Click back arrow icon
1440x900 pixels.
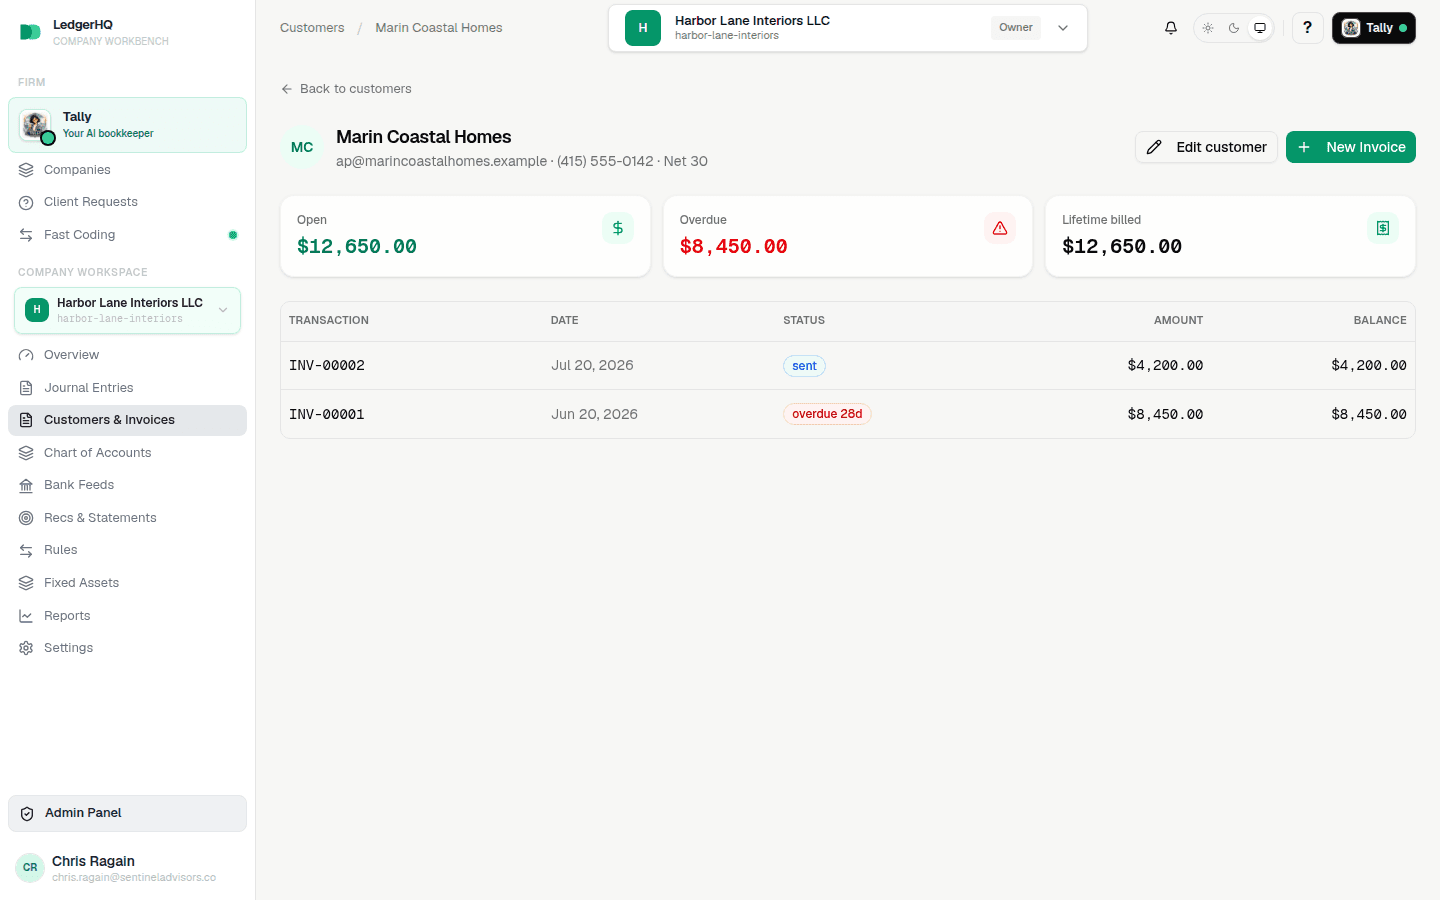click(x=287, y=89)
